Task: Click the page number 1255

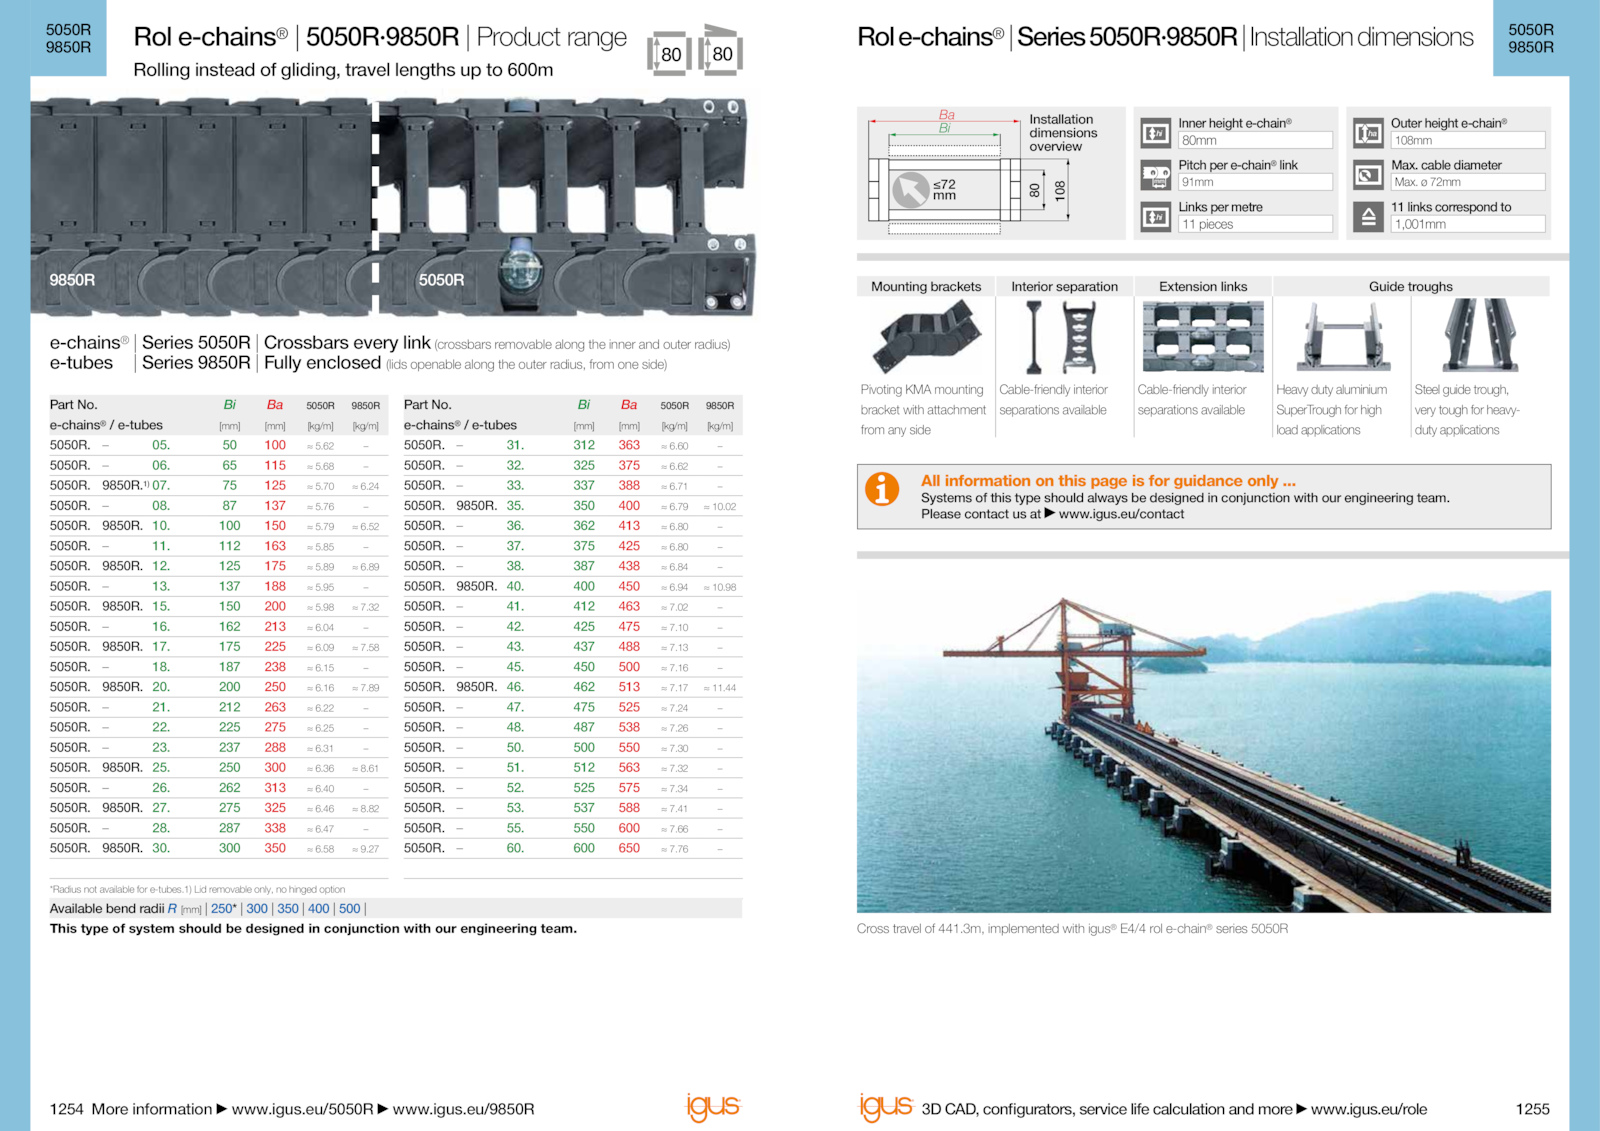Action: [1533, 1109]
